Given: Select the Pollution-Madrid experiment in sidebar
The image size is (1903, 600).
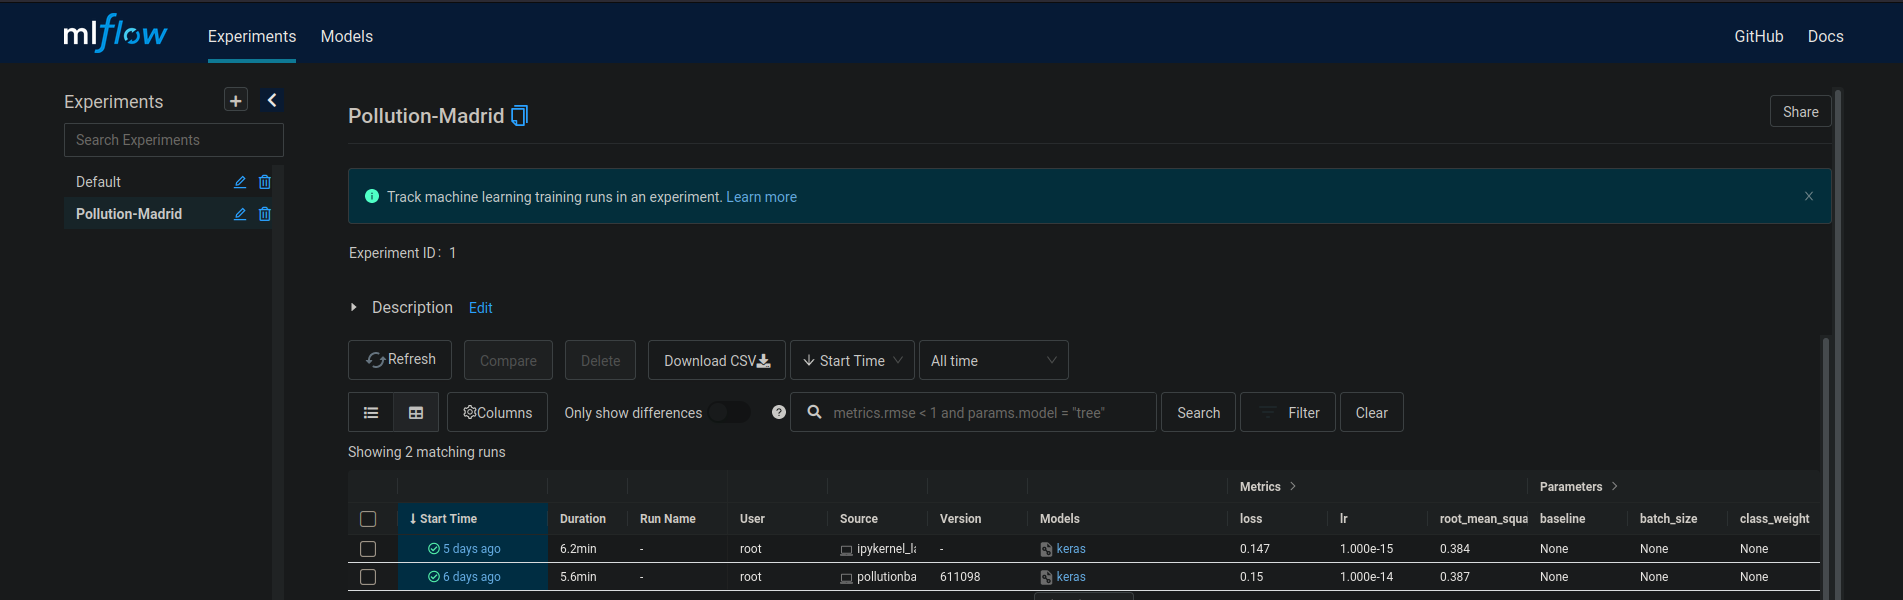Looking at the screenshot, I should (x=129, y=214).
